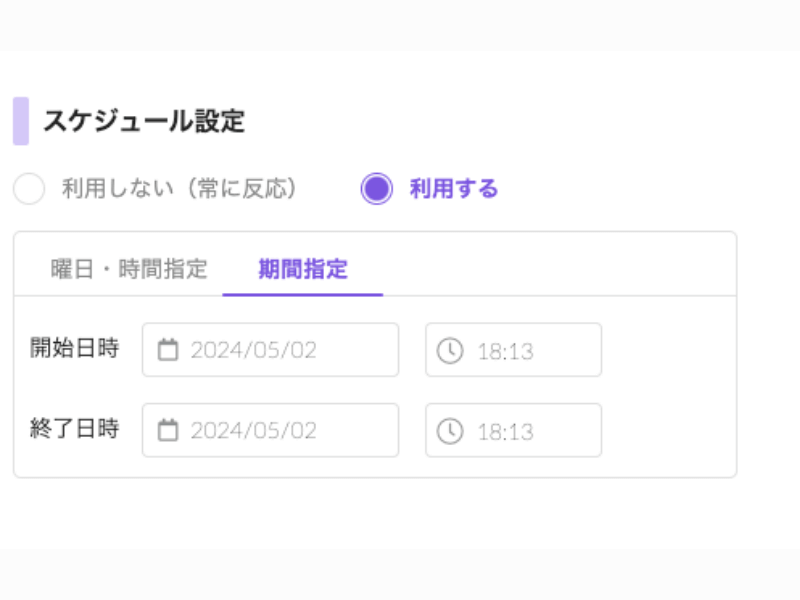Image resolution: width=800 pixels, height=600 pixels.
Task: Select the 利用しない（常に反応） radio button
Action: coord(29,189)
